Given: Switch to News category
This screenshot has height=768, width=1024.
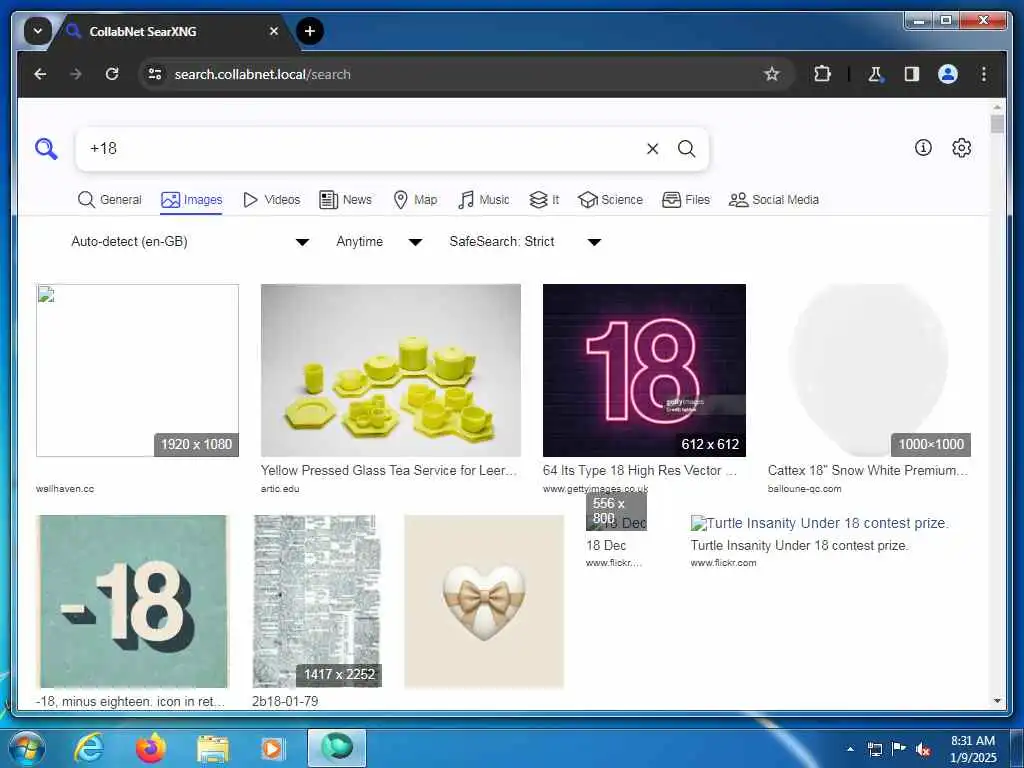Looking at the screenshot, I should (x=345, y=200).
